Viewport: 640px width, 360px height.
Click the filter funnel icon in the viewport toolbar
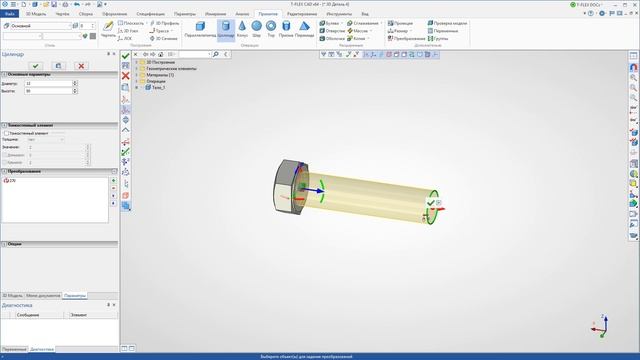tap(323, 54)
